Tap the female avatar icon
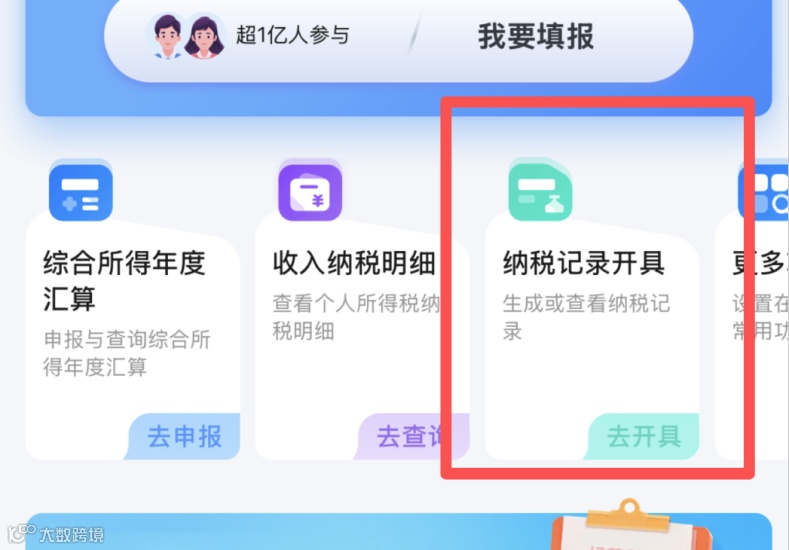 tap(204, 36)
